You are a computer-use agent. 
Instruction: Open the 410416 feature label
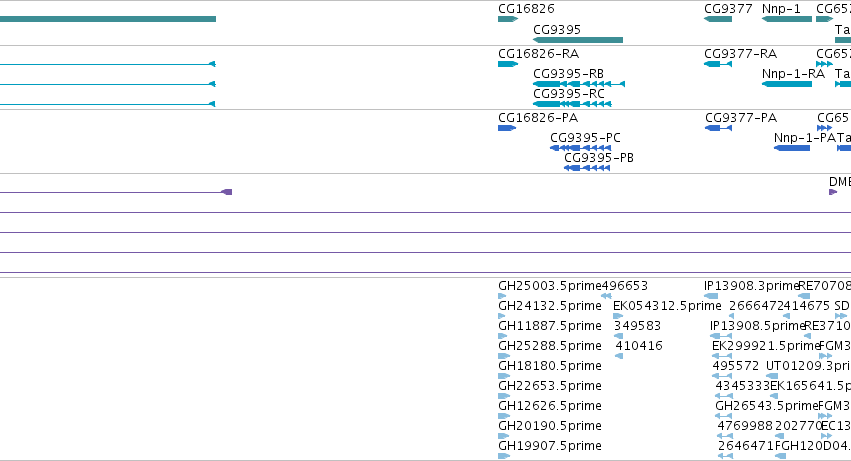[639, 346]
